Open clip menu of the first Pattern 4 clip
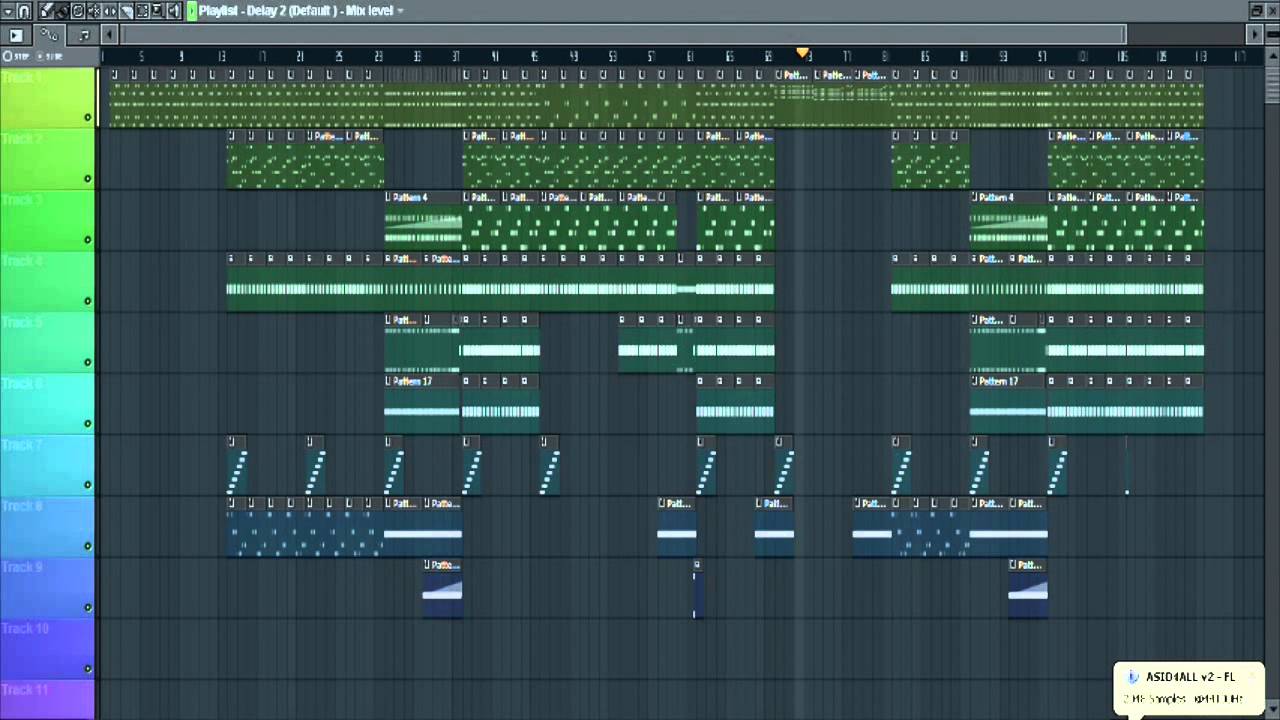Viewport: 1280px width, 720px height. point(389,197)
